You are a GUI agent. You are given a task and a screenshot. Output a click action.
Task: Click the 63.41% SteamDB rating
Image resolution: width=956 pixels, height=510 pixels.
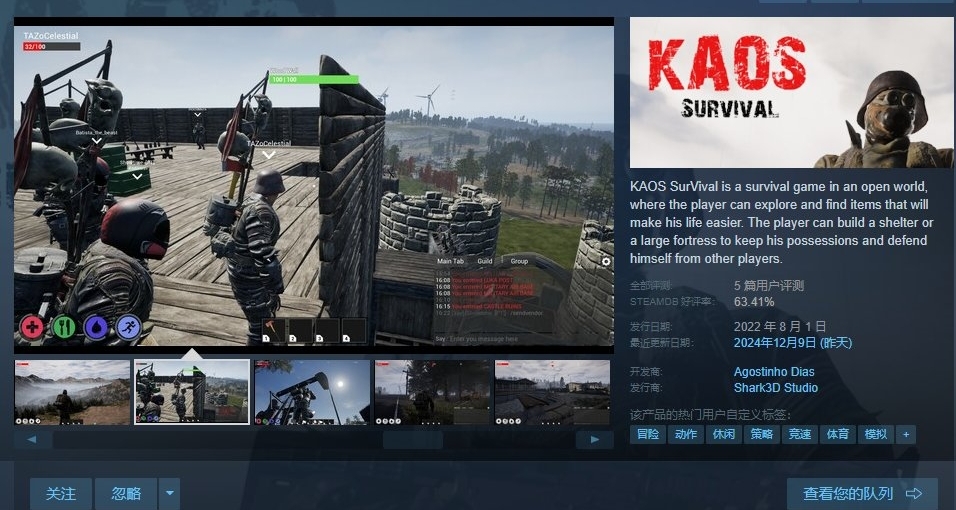click(754, 302)
